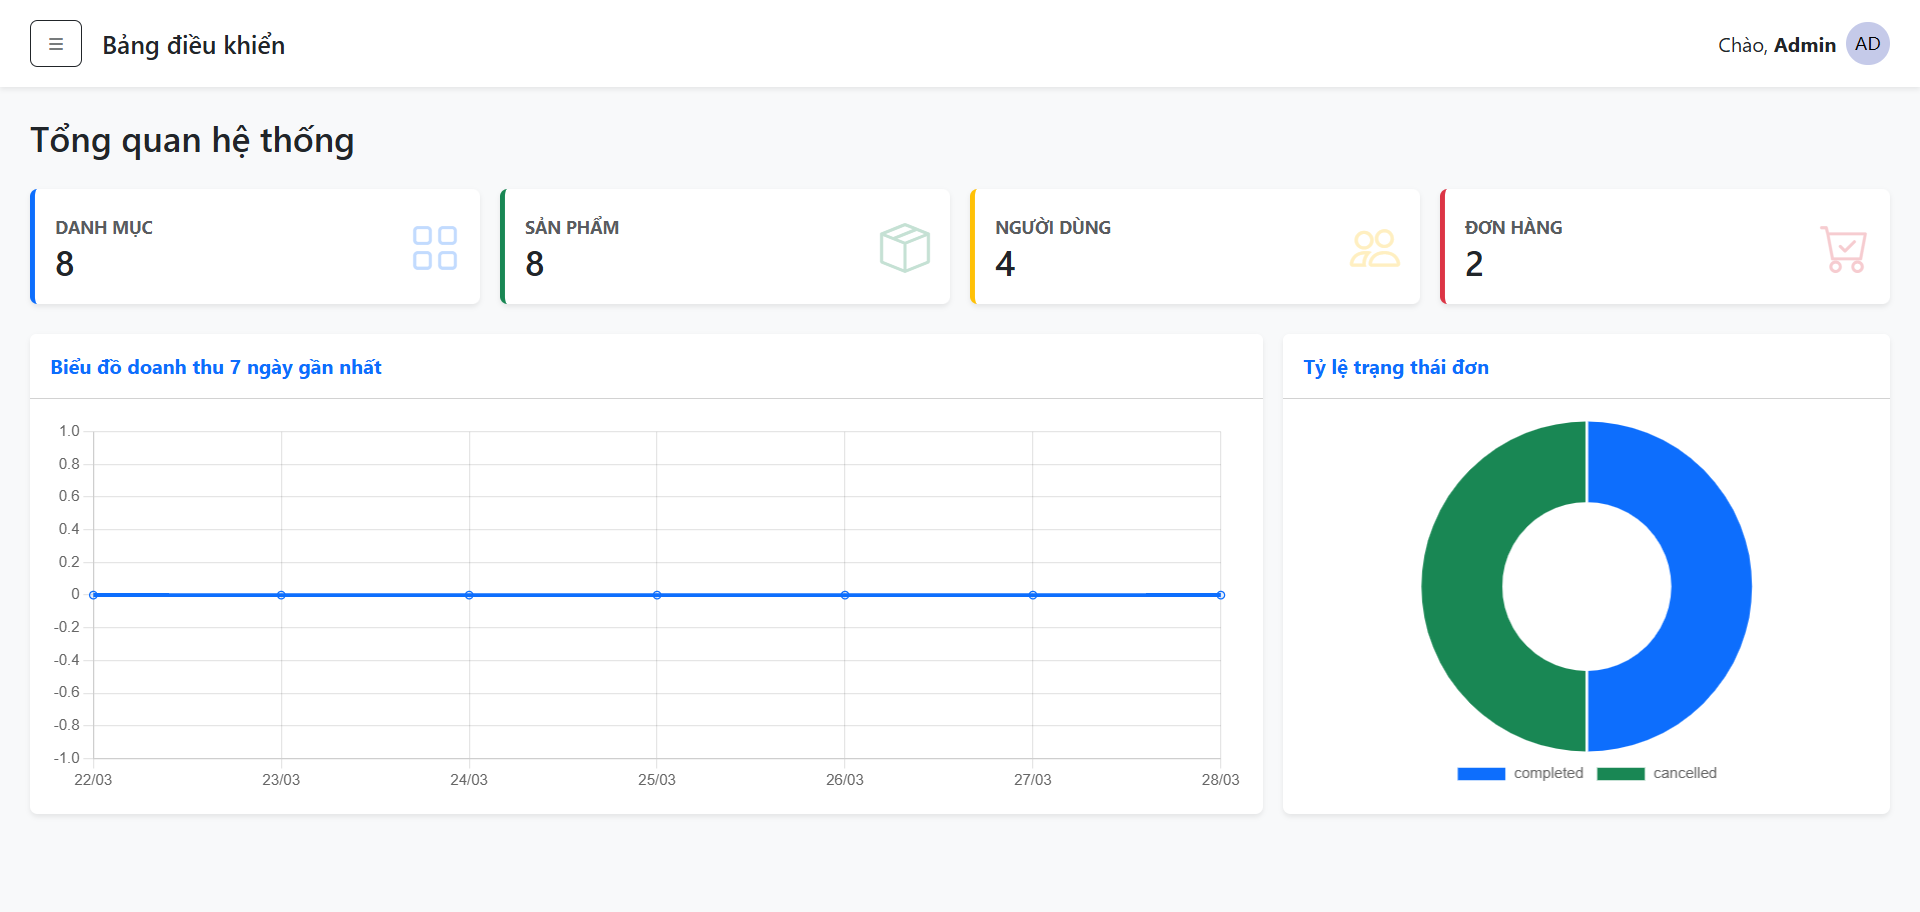The image size is (1920, 912).
Task: Click the Sản phẩm box icon
Action: pos(905,248)
